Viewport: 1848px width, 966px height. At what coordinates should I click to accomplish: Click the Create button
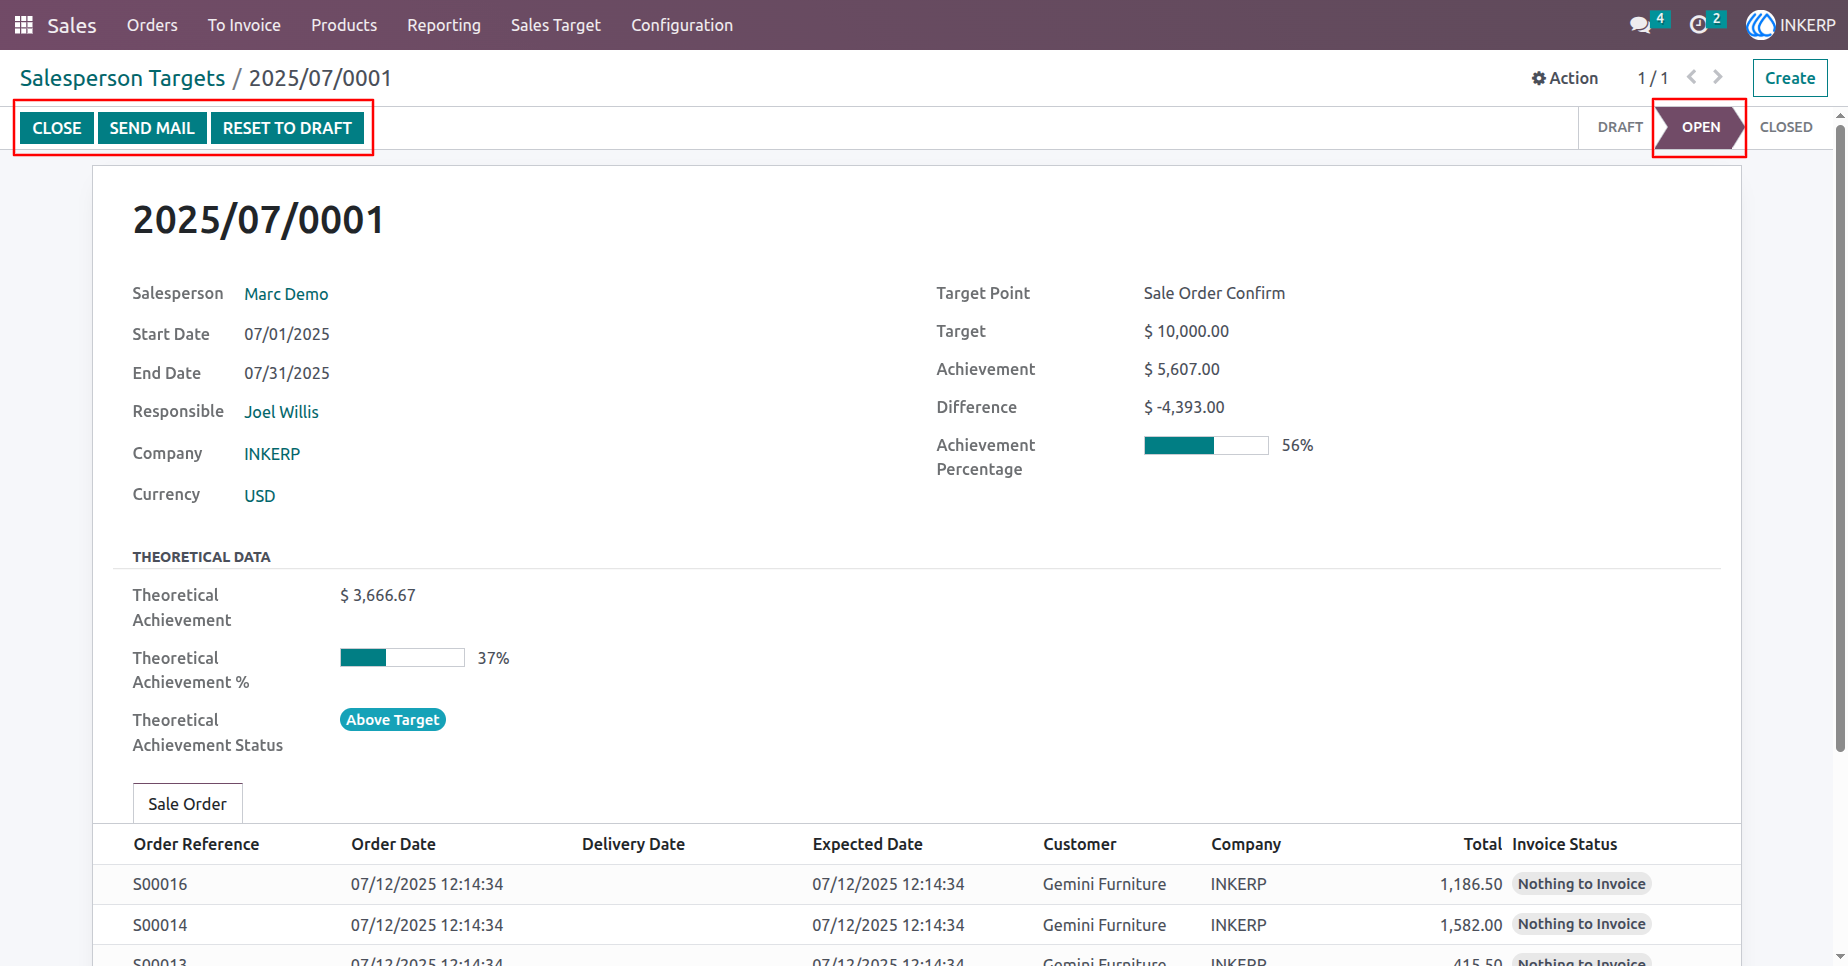tap(1790, 78)
